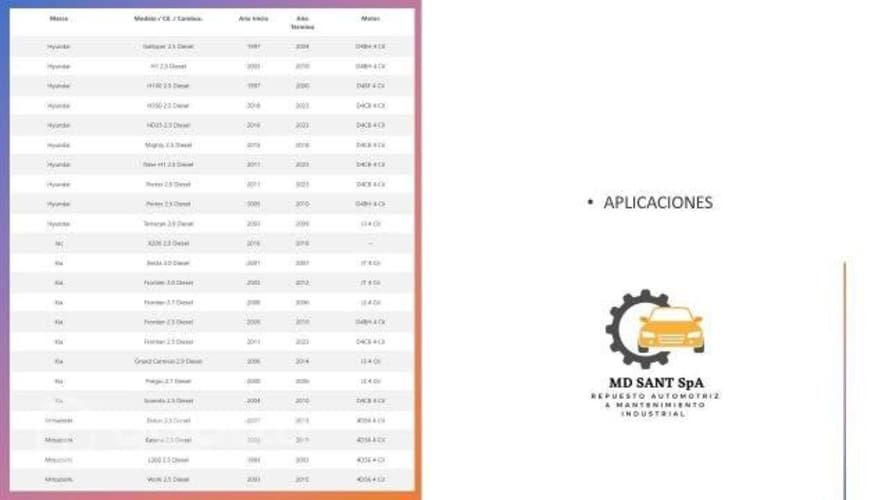Click the Besta 3.0 Diesel model cell
Viewport: 889px width, 500px height.
(x=168, y=263)
